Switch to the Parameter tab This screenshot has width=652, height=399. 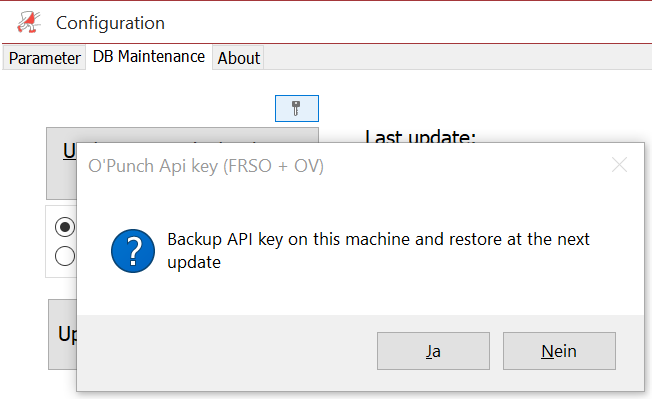[44, 58]
